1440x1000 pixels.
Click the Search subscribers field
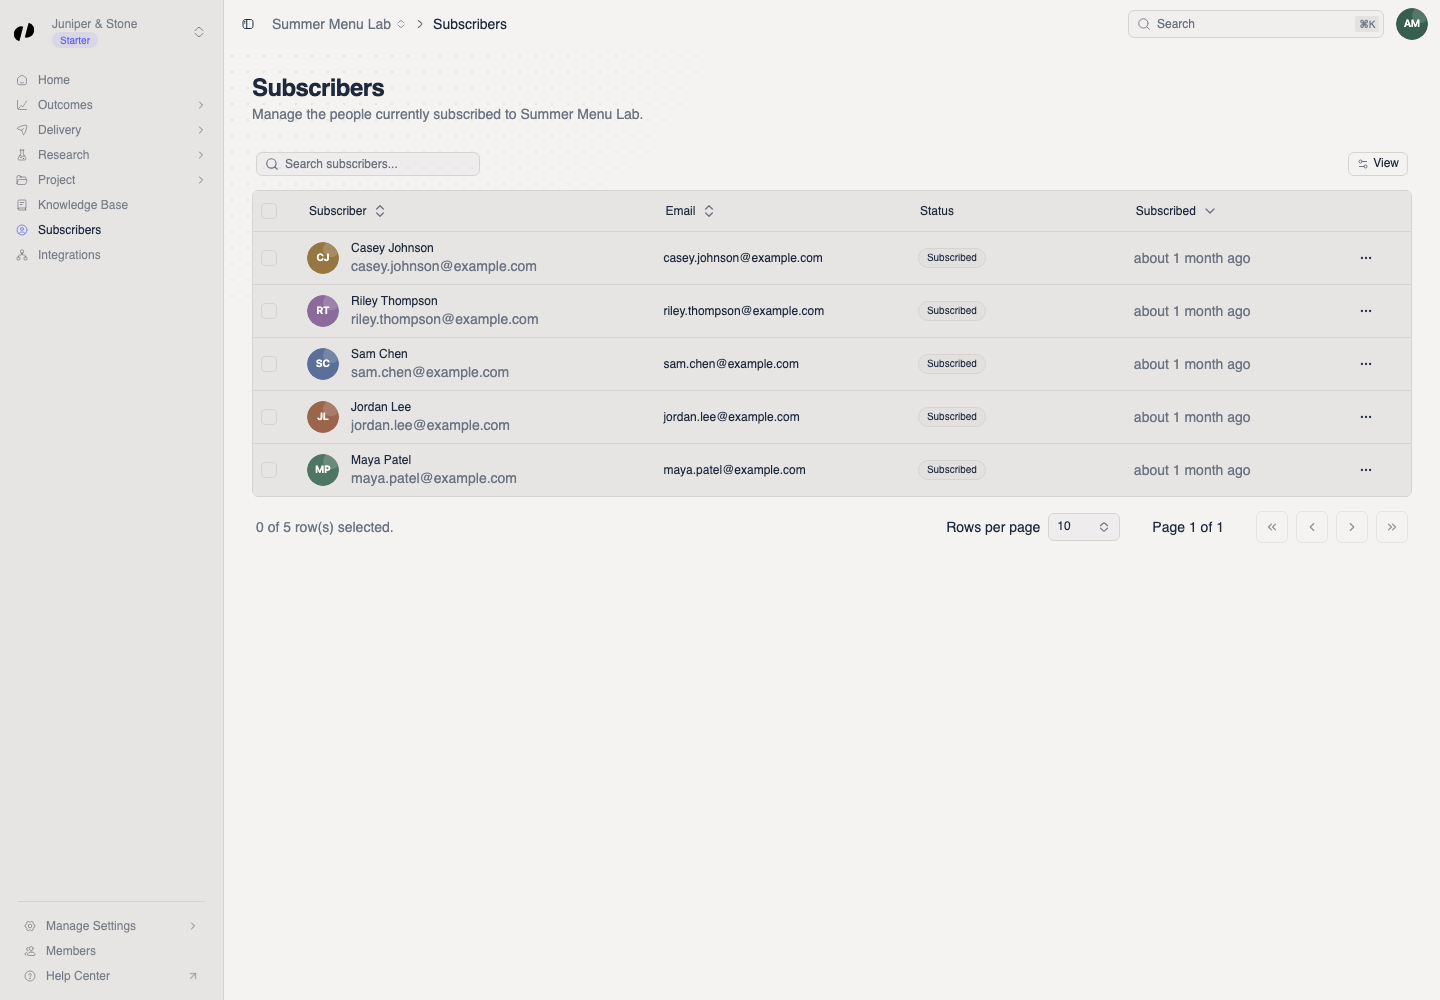tap(368, 164)
